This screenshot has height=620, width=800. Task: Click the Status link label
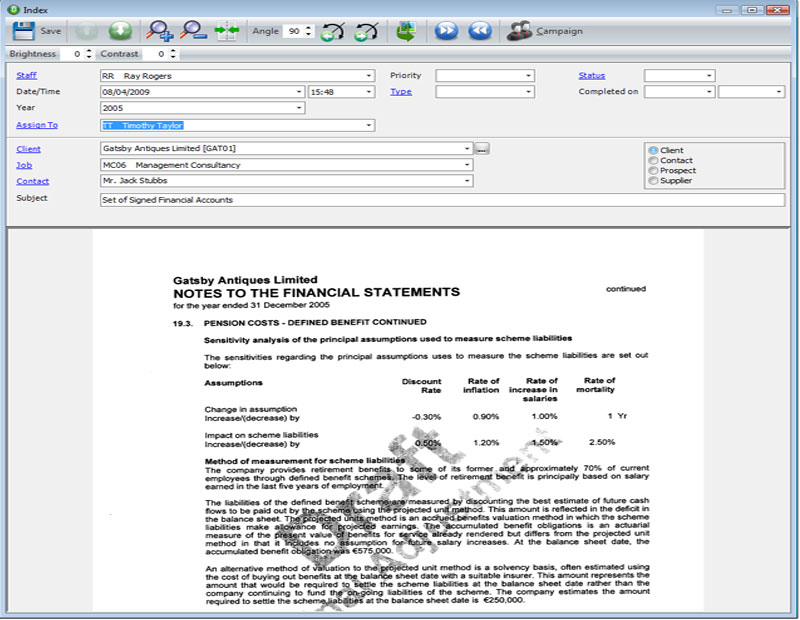coord(592,76)
